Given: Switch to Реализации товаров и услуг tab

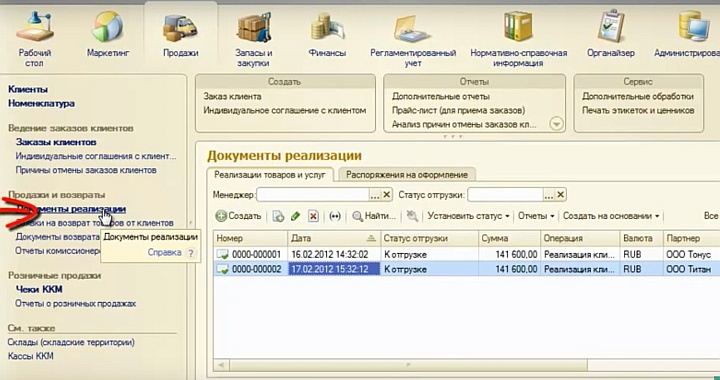Looking at the screenshot, I should (x=270, y=175).
